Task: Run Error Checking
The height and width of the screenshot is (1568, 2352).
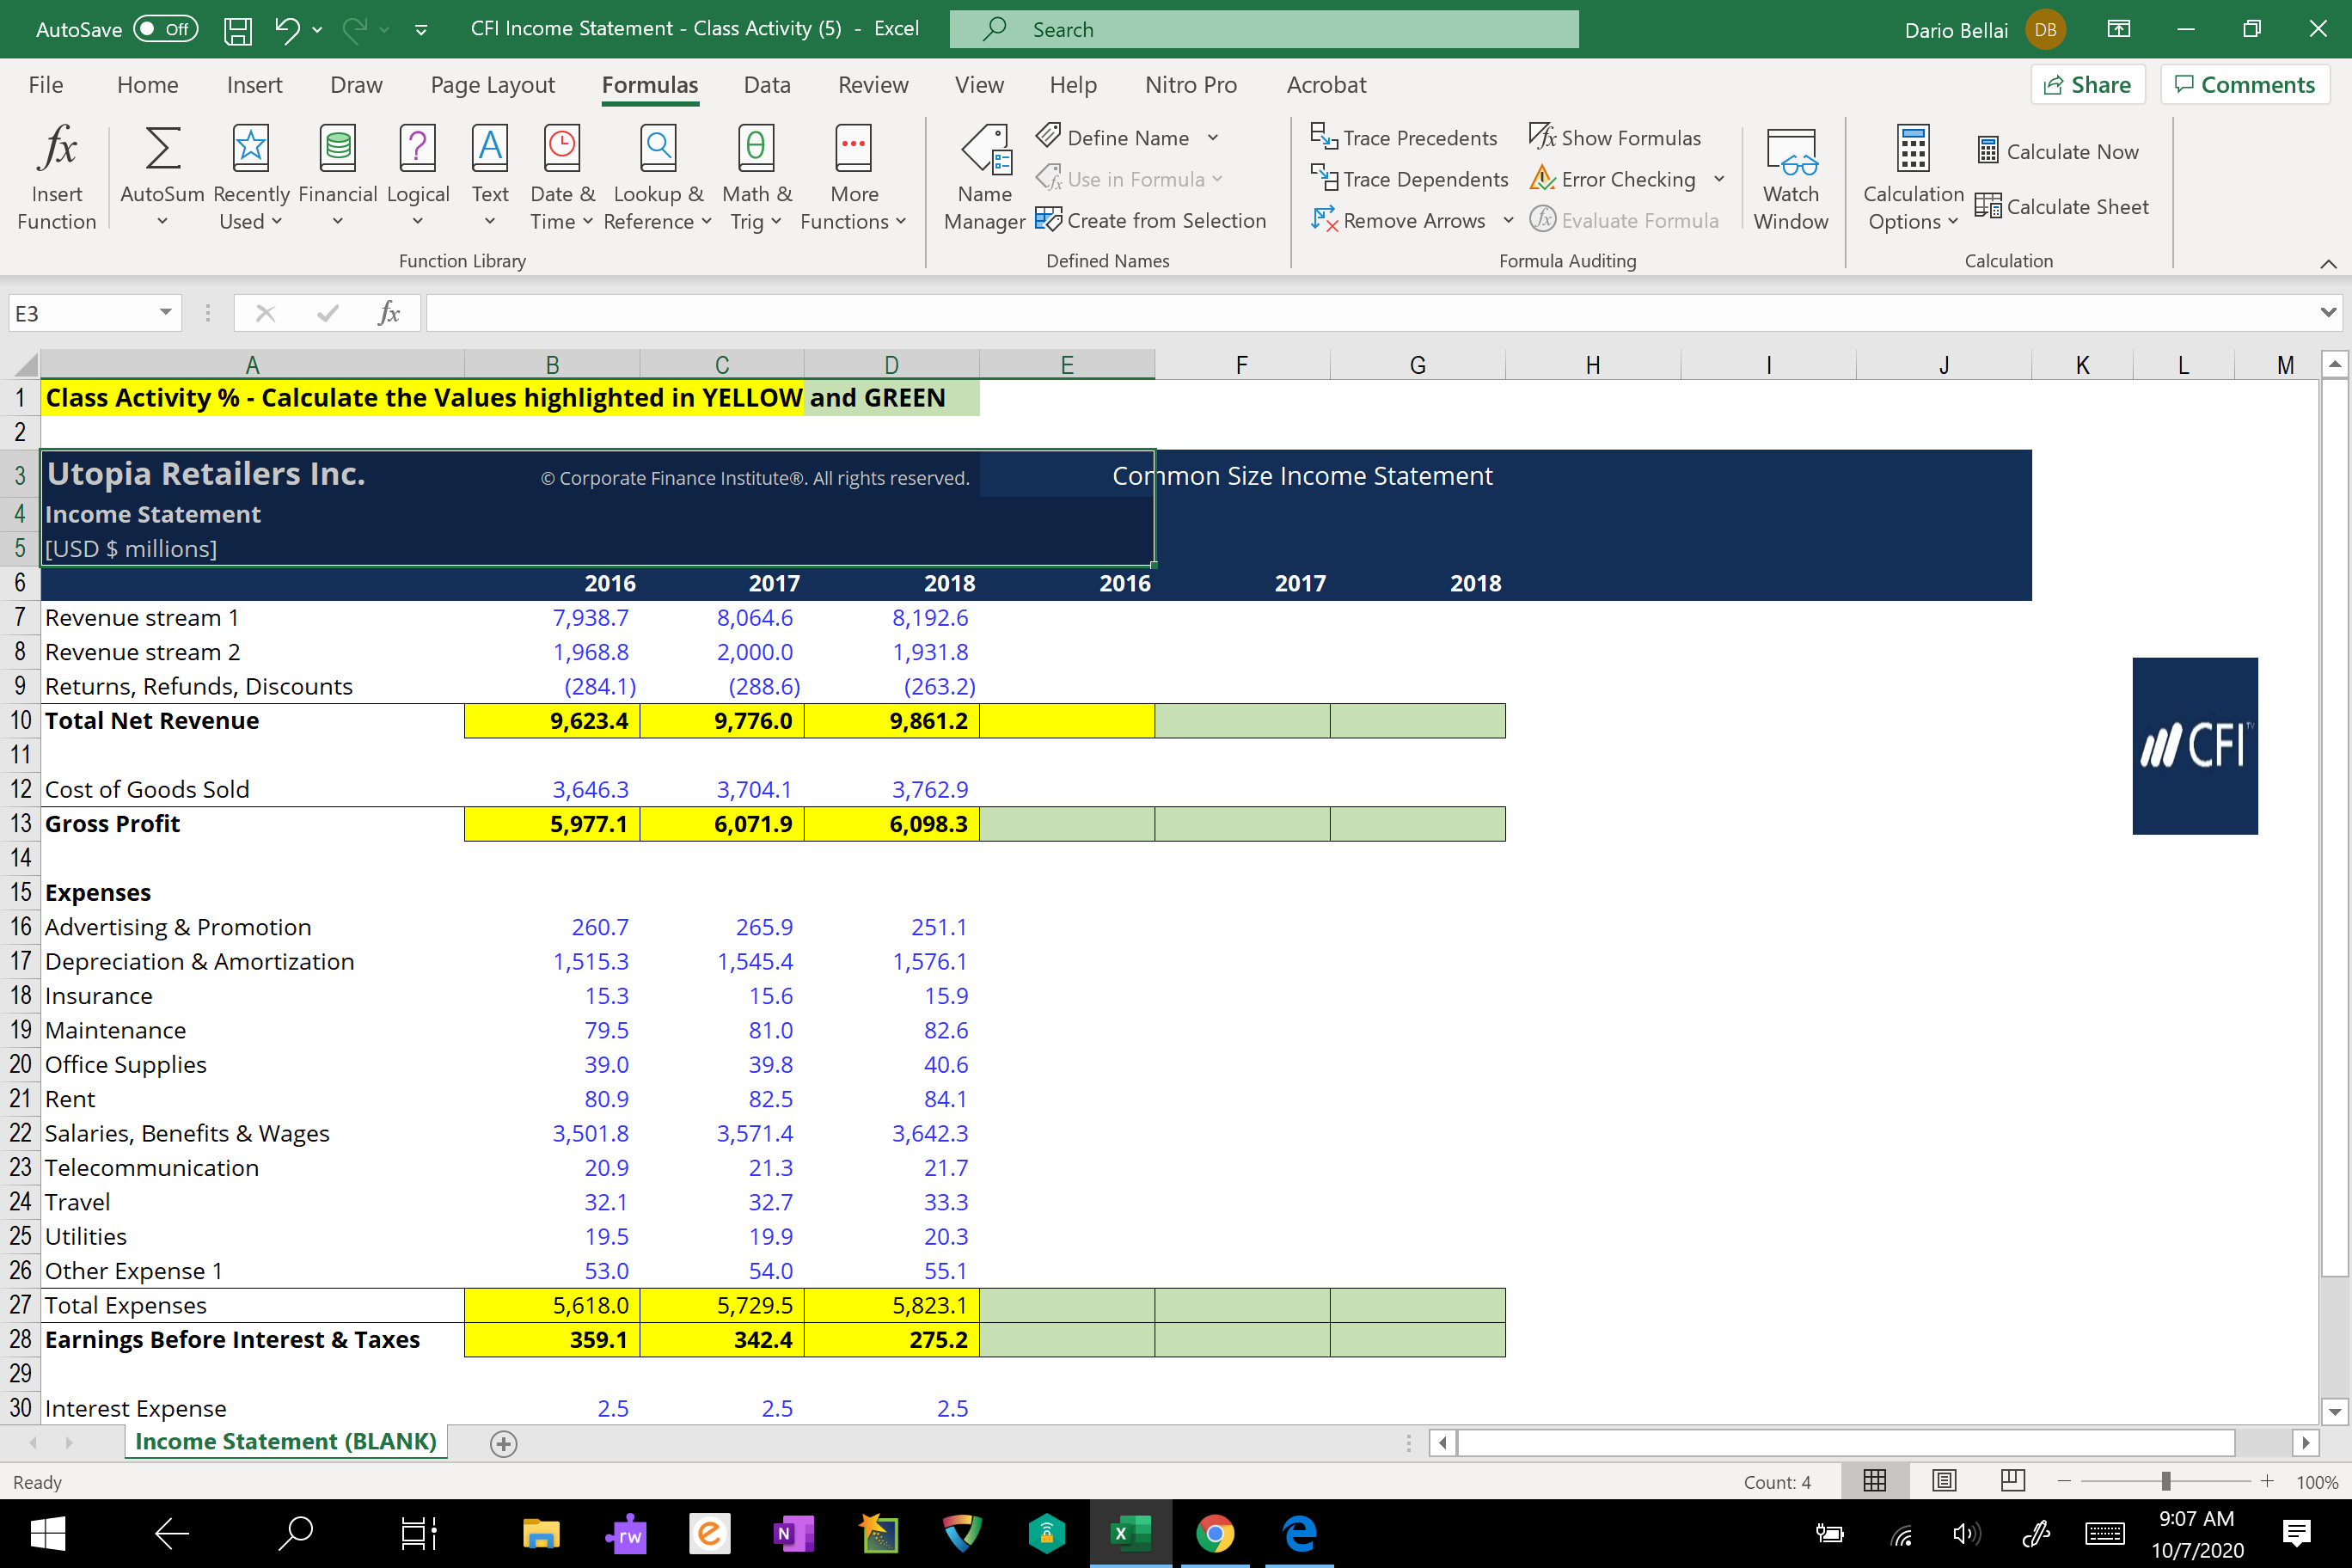Action: click(x=1613, y=179)
